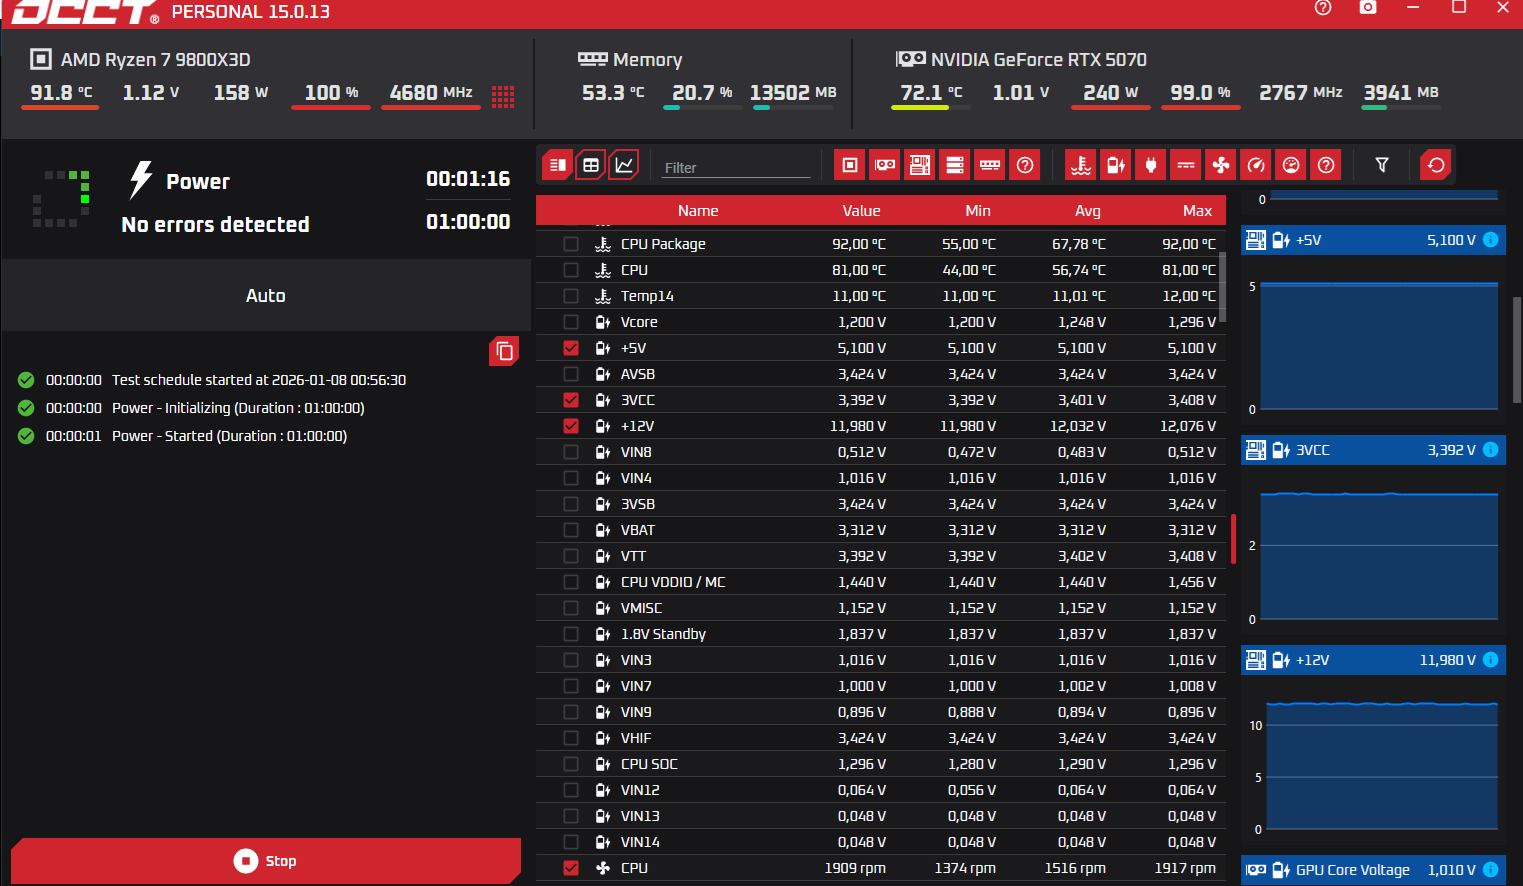This screenshot has width=1523, height=886.
Task: Check the CPU SOC row checkbox
Action: pyautogui.click(x=571, y=764)
